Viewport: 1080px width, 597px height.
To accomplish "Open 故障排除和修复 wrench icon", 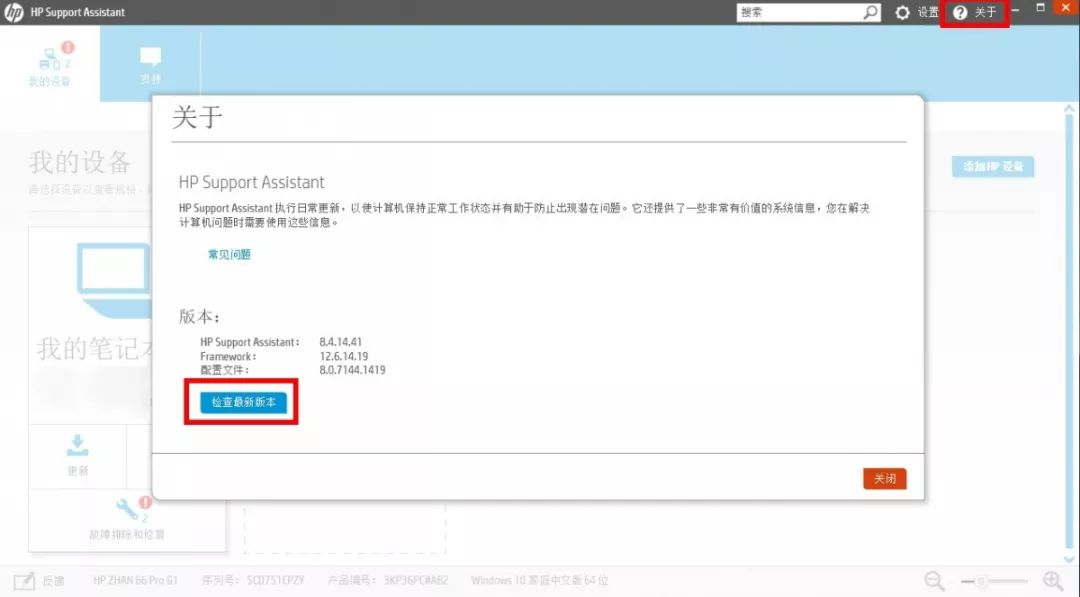I will point(127,510).
